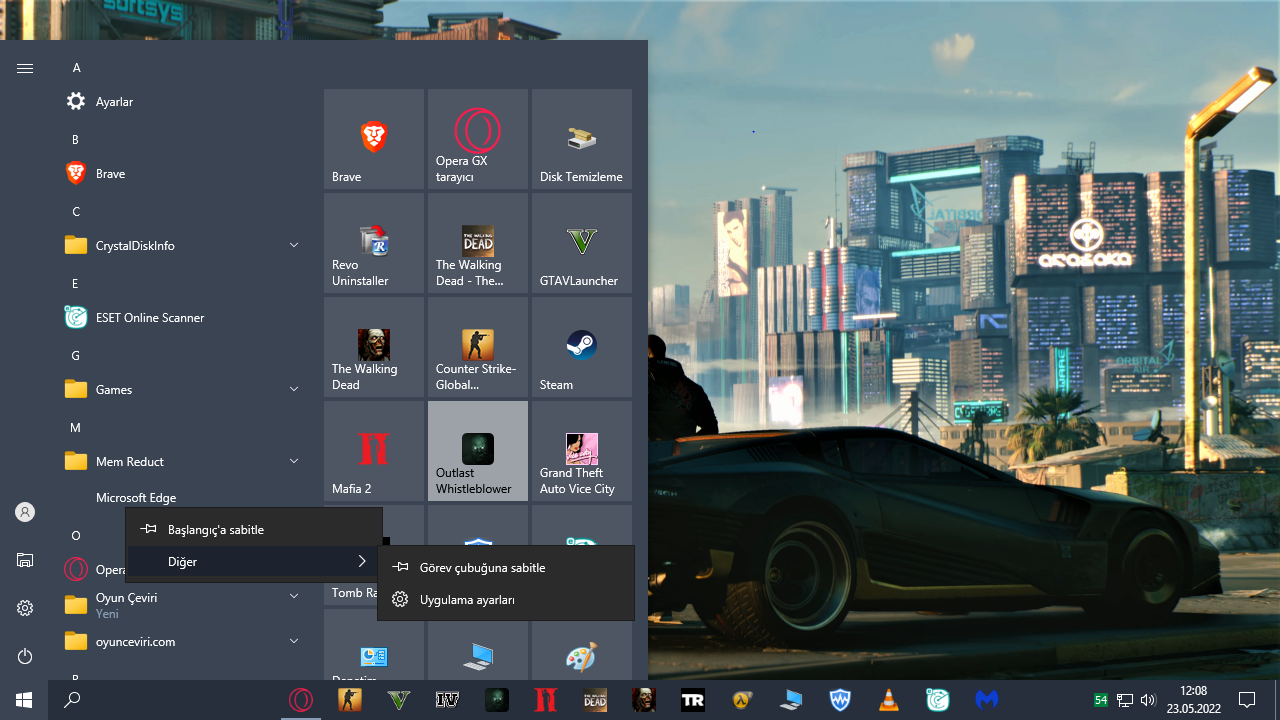Expand the Games folder chevron
Viewport: 1280px width, 720px height.
294,389
